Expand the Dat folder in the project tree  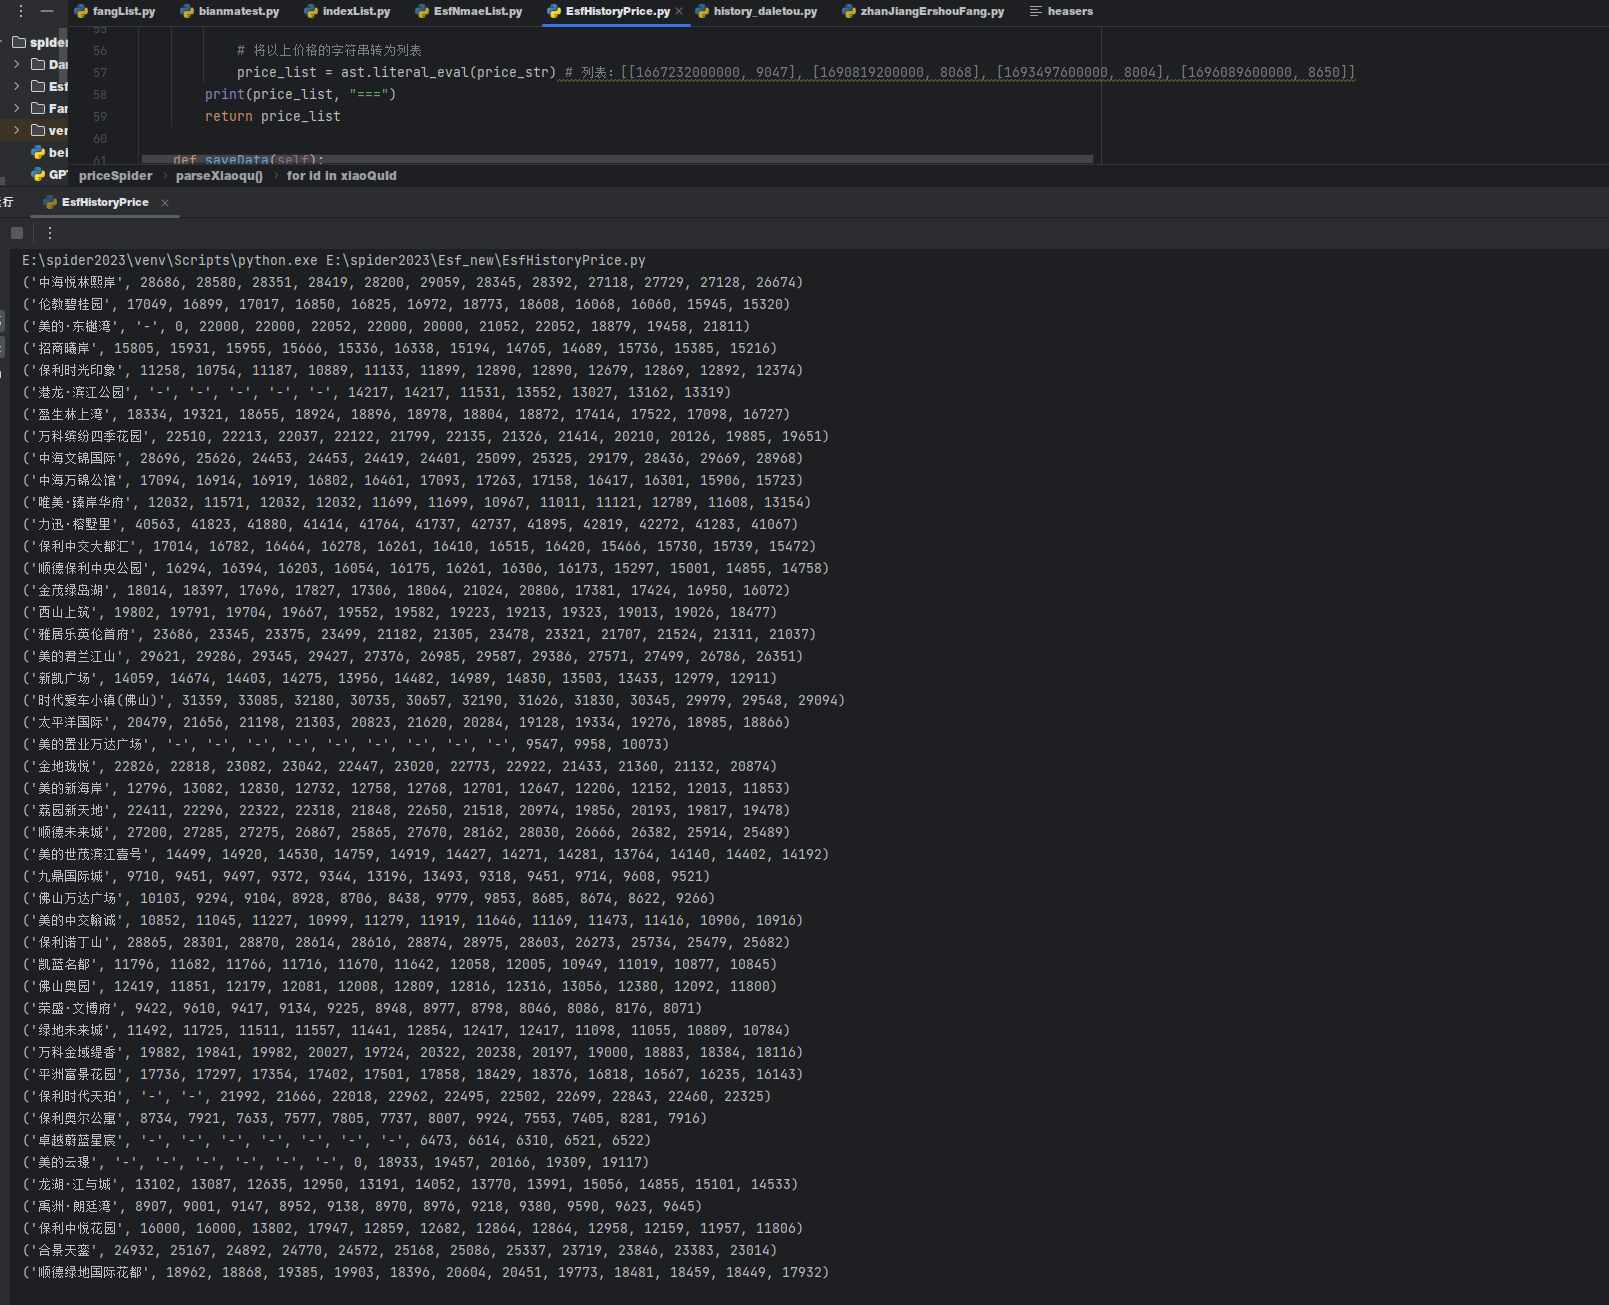(16, 64)
